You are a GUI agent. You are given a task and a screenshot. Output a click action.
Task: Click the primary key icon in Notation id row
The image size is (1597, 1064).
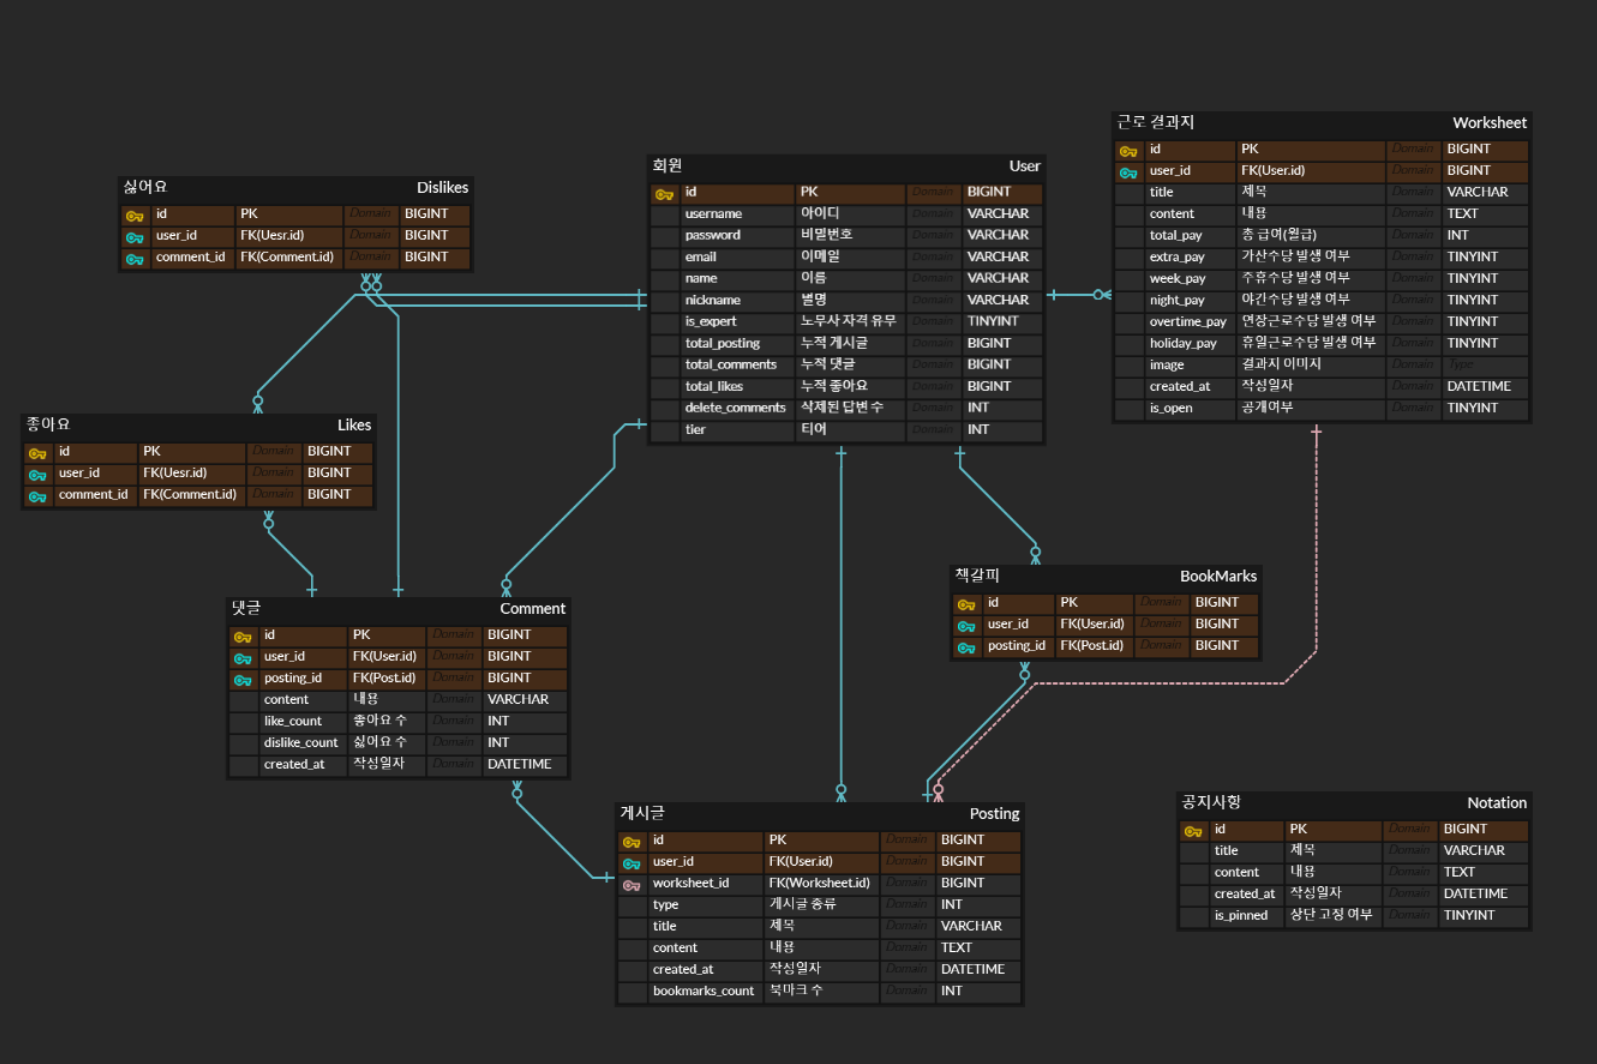point(1192,830)
